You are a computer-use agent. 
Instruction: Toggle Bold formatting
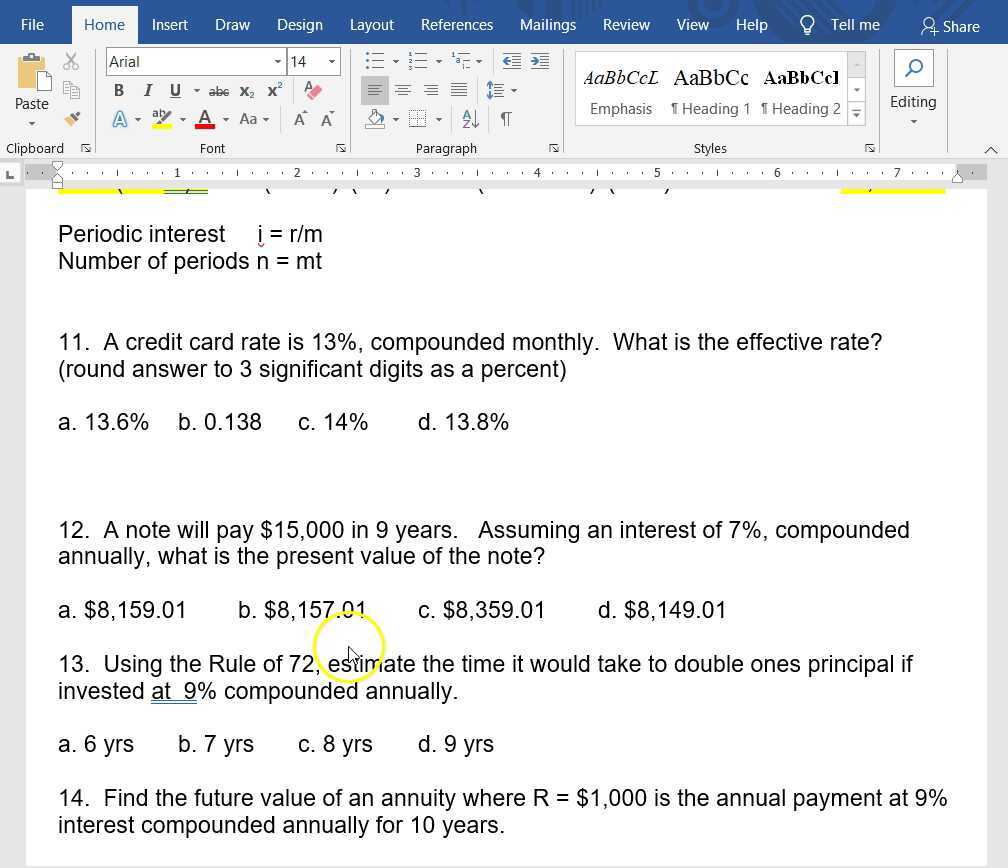pyautogui.click(x=119, y=91)
